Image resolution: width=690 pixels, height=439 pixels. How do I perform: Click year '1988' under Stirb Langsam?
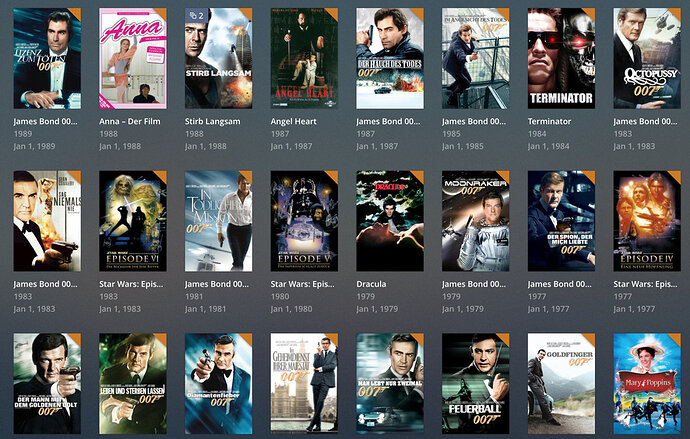pyautogui.click(x=194, y=134)
